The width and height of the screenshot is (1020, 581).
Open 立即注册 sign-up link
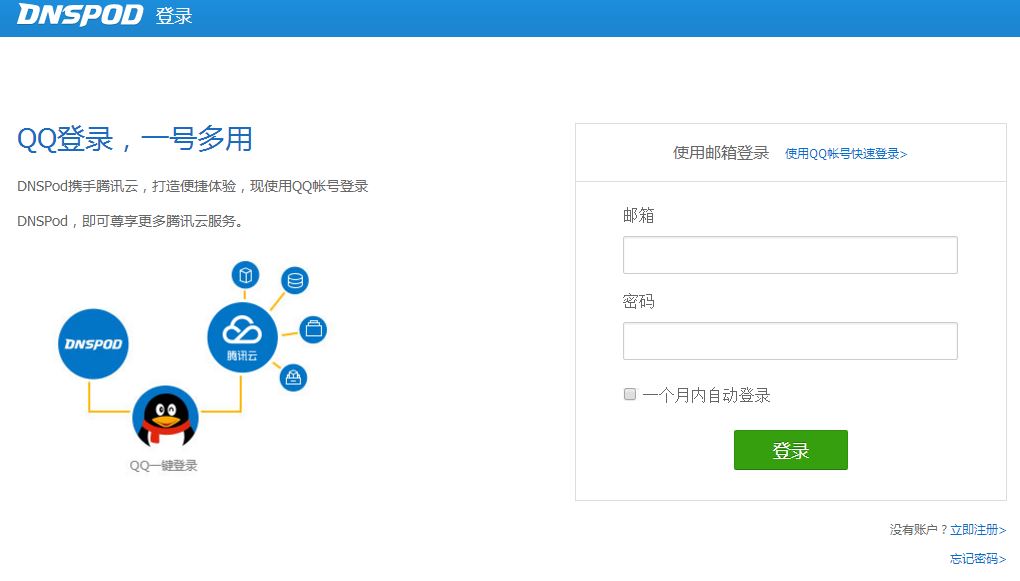click(x=978, y=530)
